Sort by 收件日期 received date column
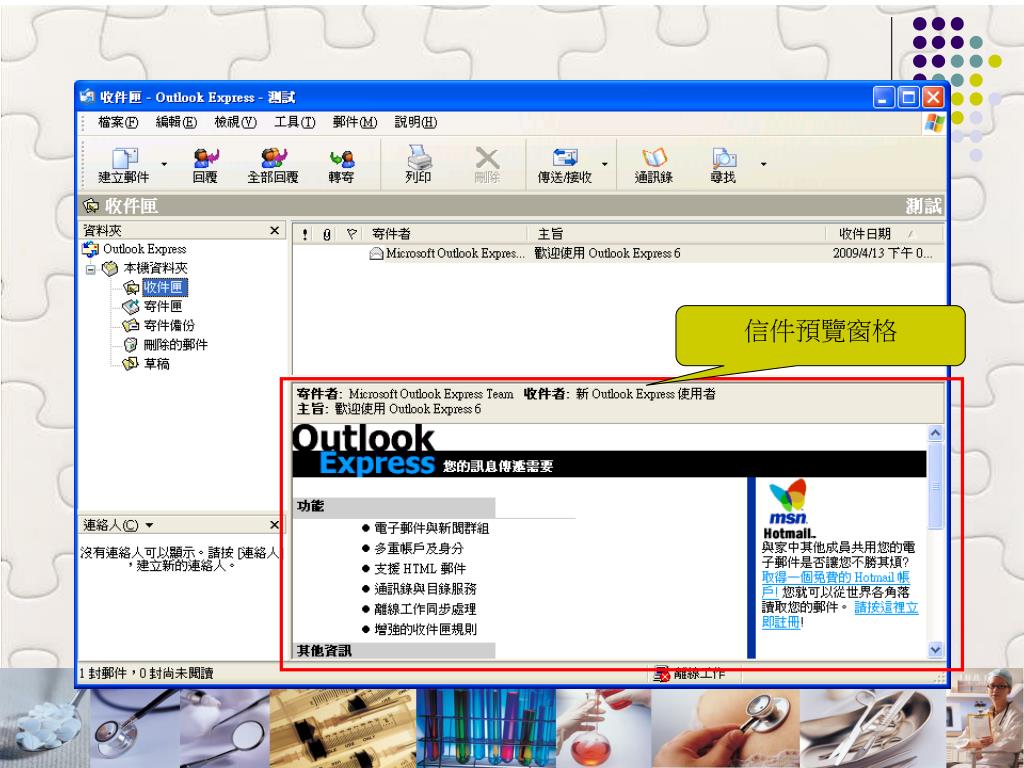The height and width of the screenshot is (768, 1024). pos(884,234)
